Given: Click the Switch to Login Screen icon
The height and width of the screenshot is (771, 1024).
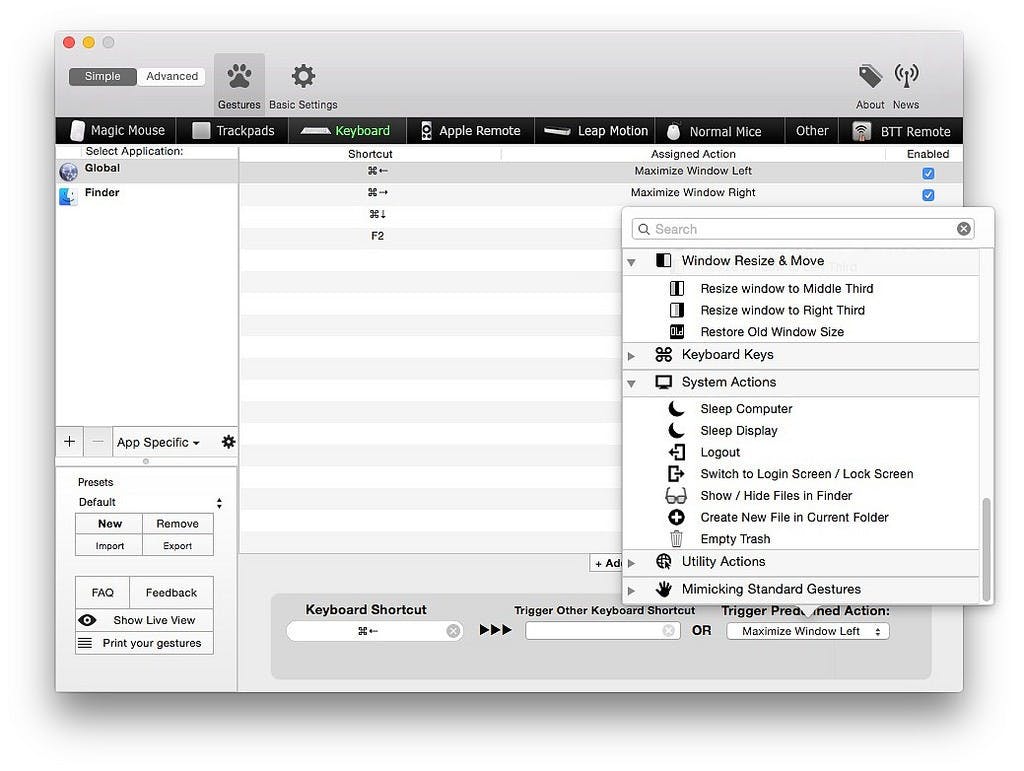Looking at the screenshot, I should (x=677, y=473).
